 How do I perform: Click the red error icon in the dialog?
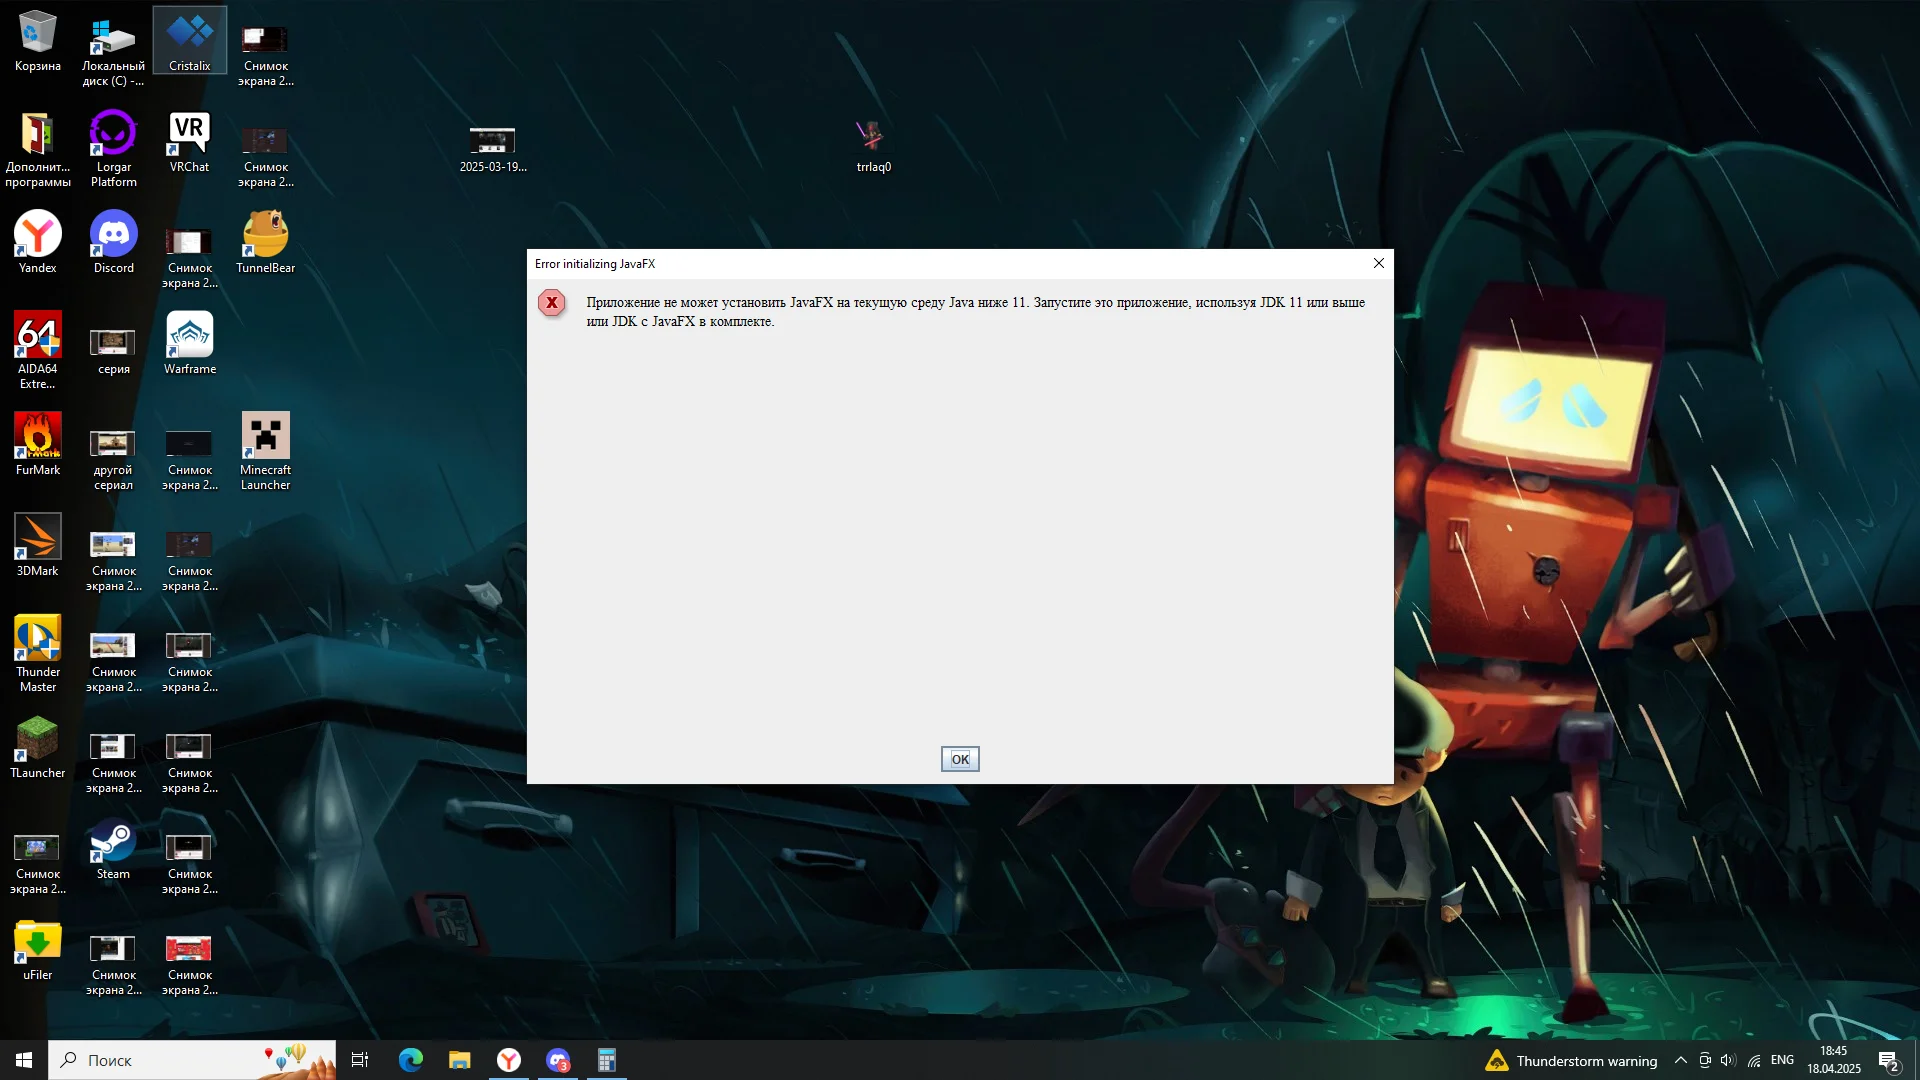click(x=552, y=303)
